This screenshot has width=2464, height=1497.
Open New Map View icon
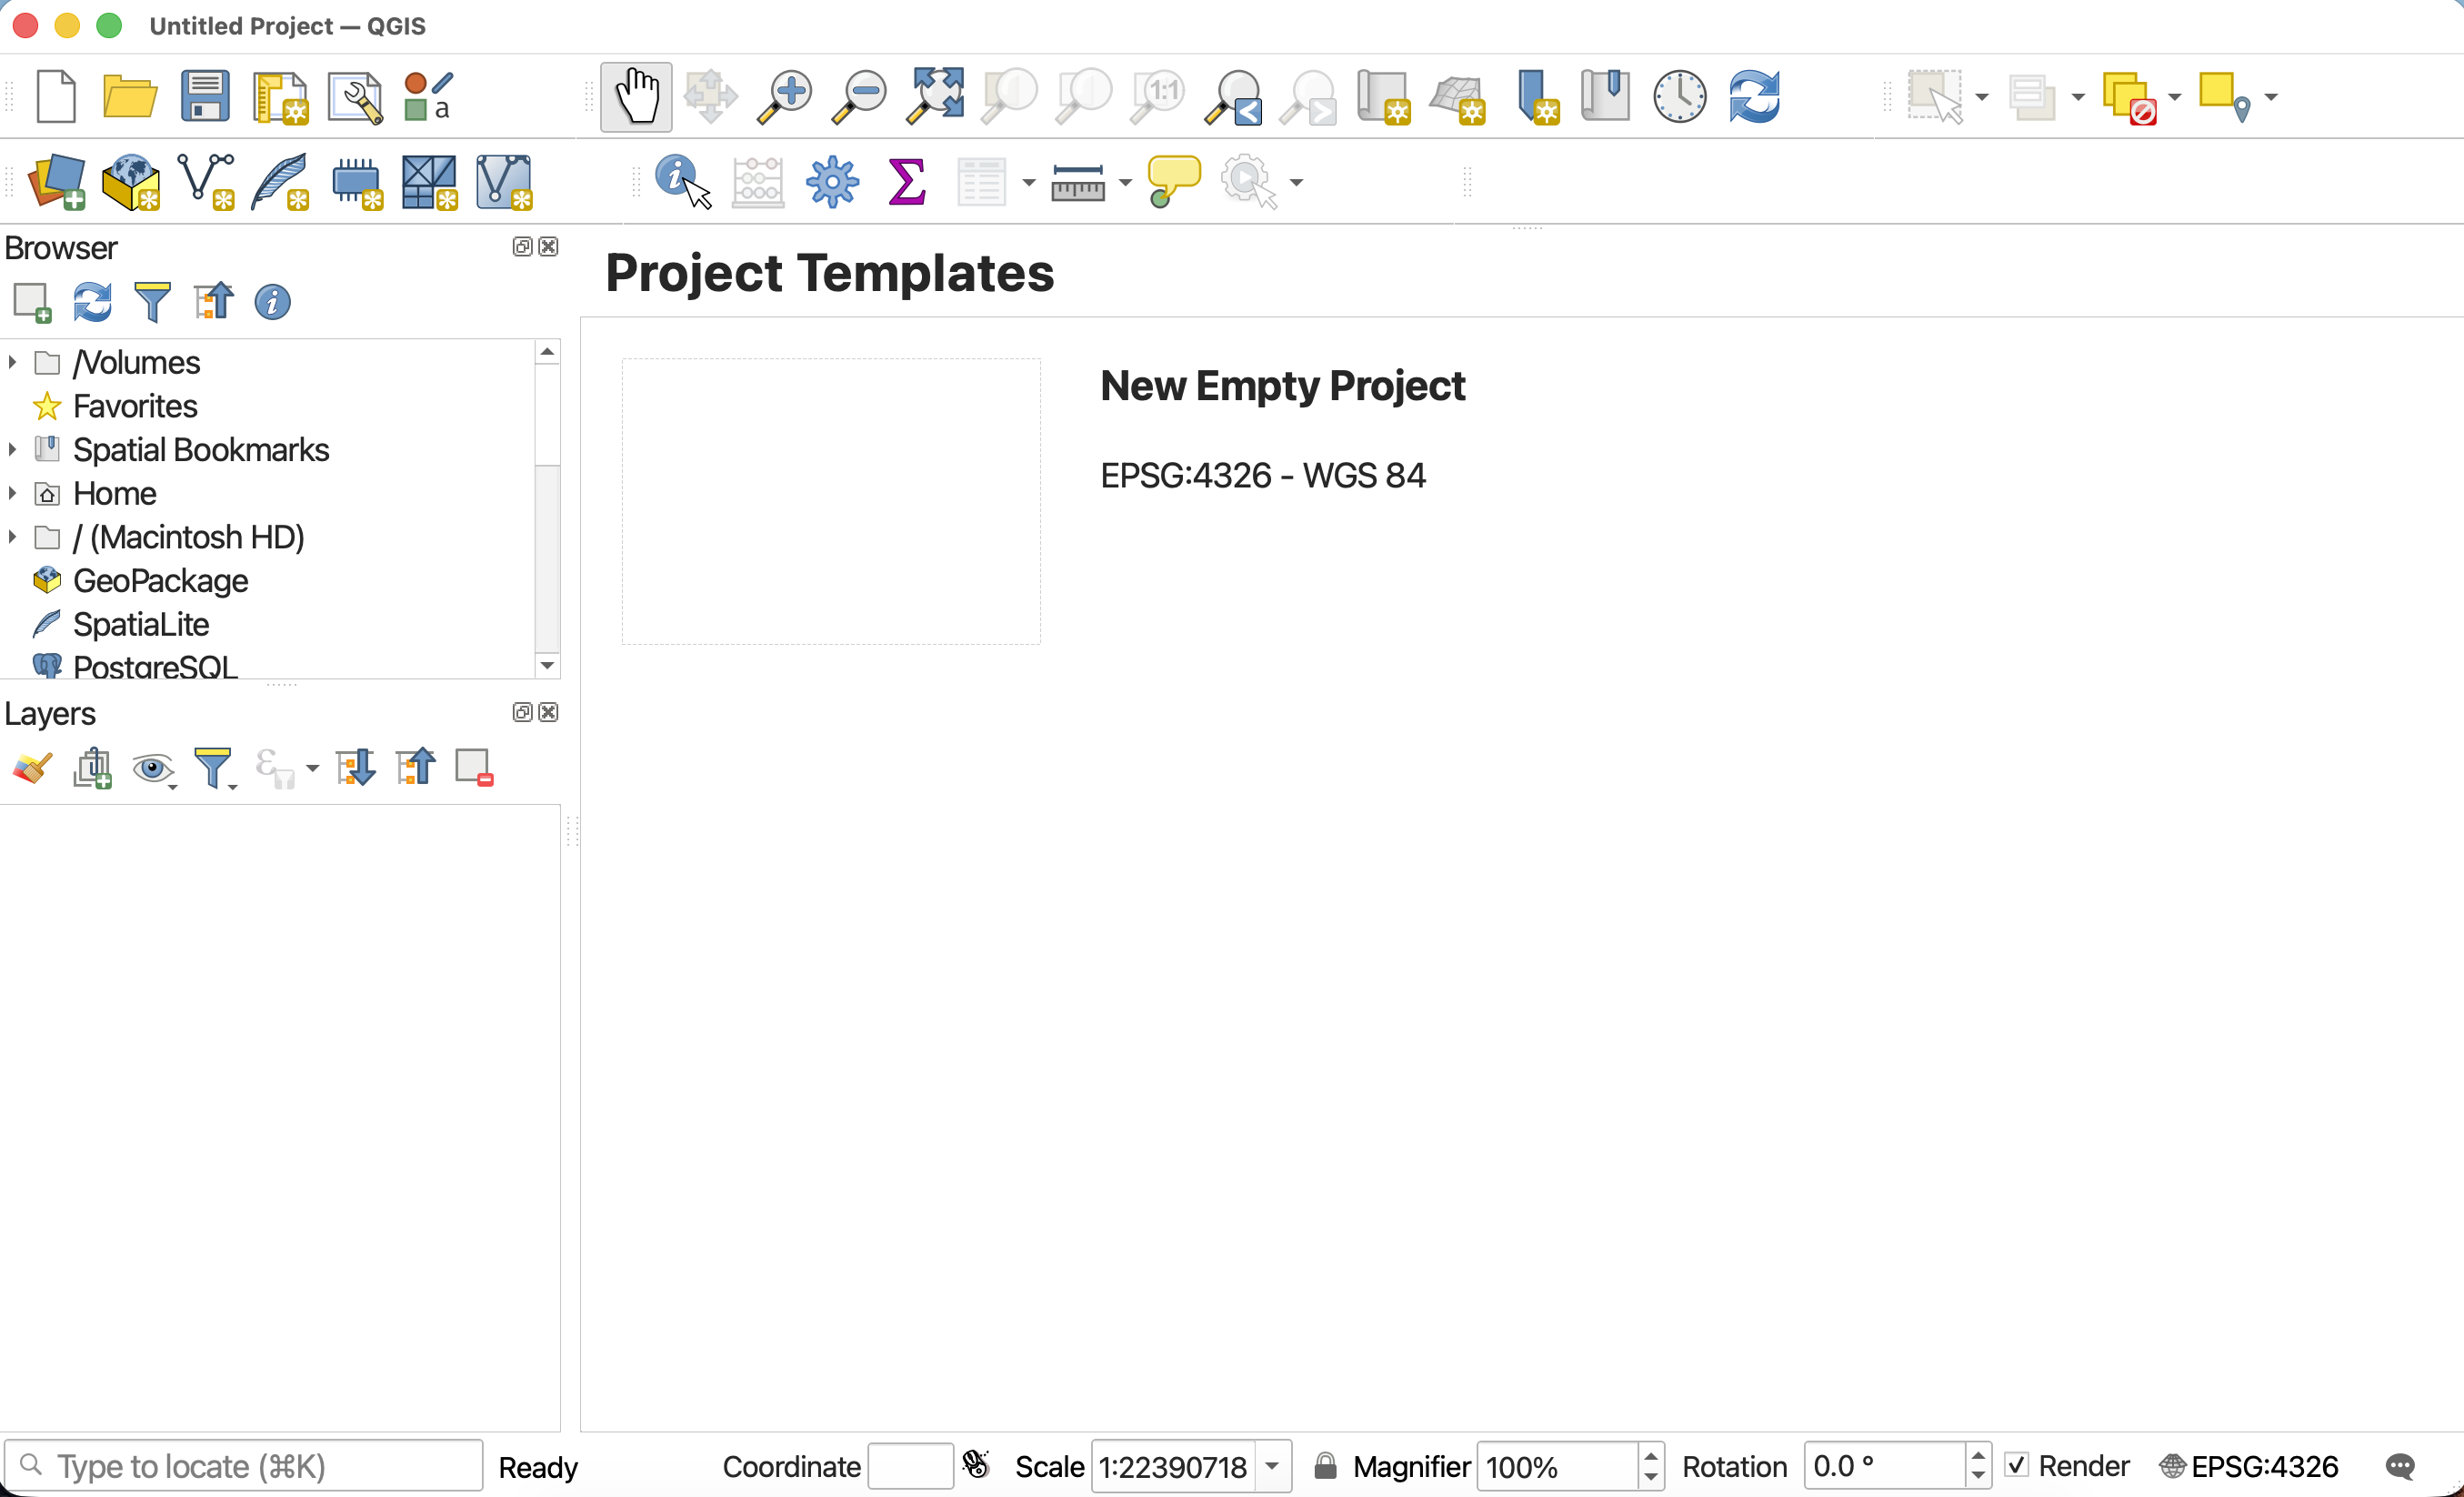tap(1383, 97)
